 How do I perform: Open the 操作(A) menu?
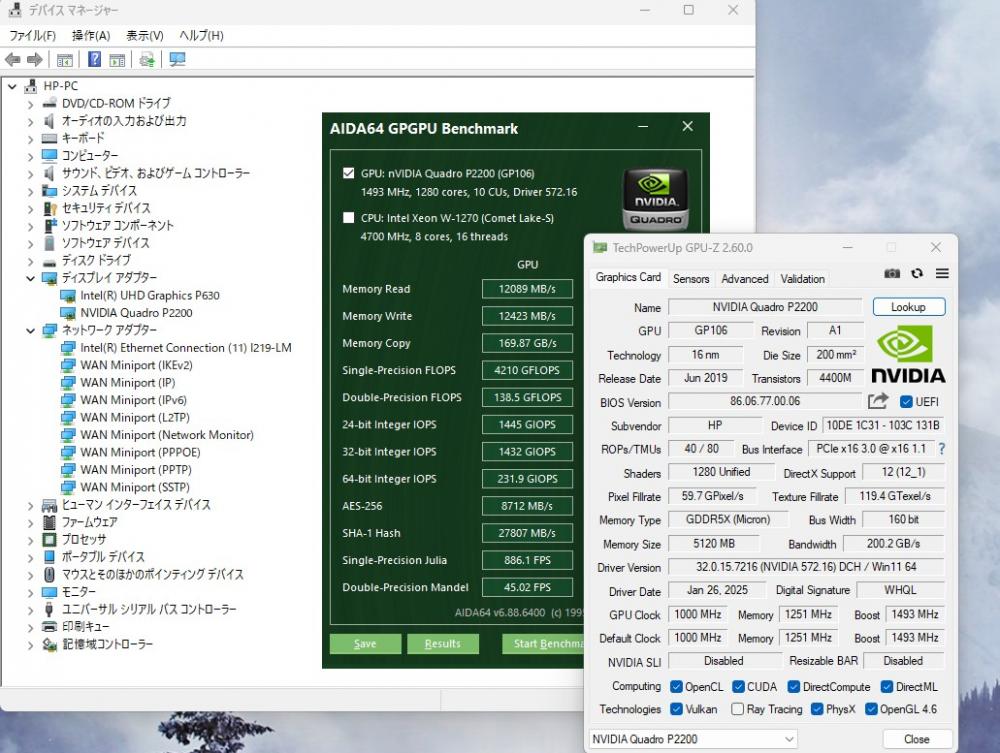91,36
